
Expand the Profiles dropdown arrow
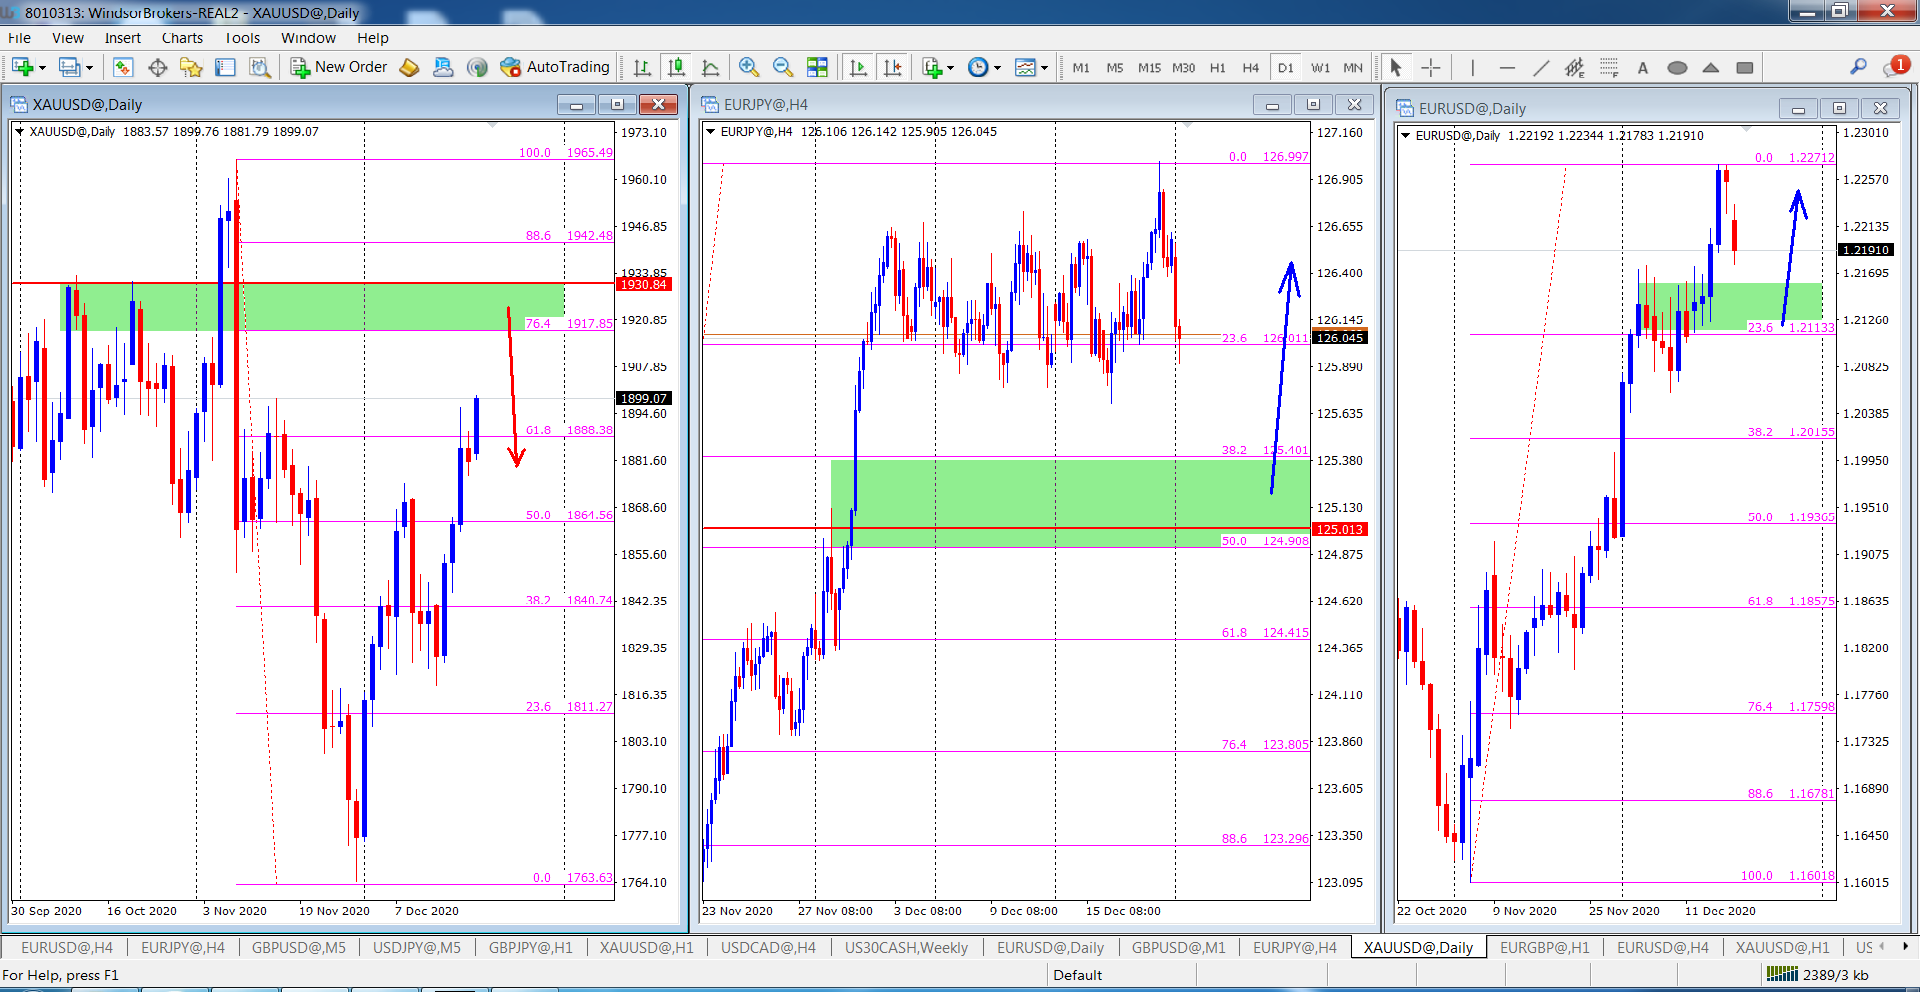[x=89, y=68]
